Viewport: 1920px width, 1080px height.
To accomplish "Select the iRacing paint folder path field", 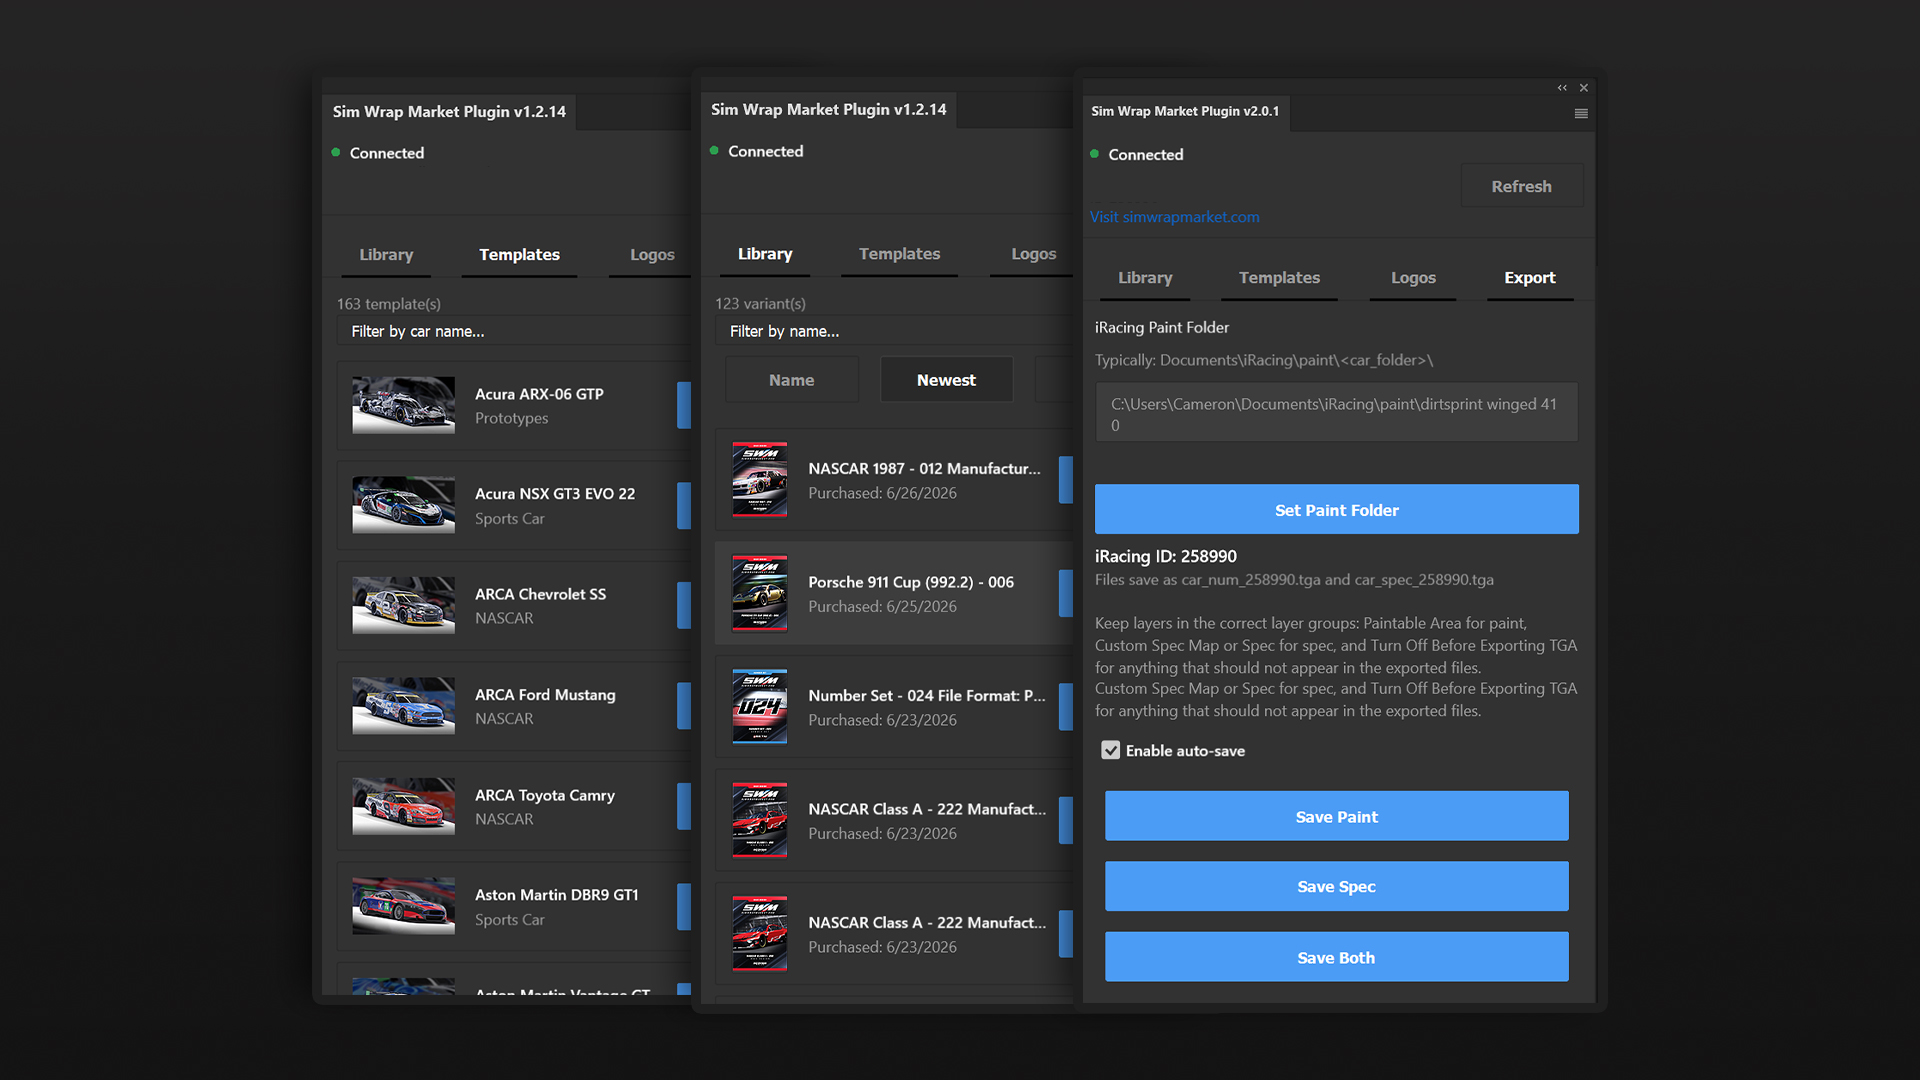I will [1337, 413].
